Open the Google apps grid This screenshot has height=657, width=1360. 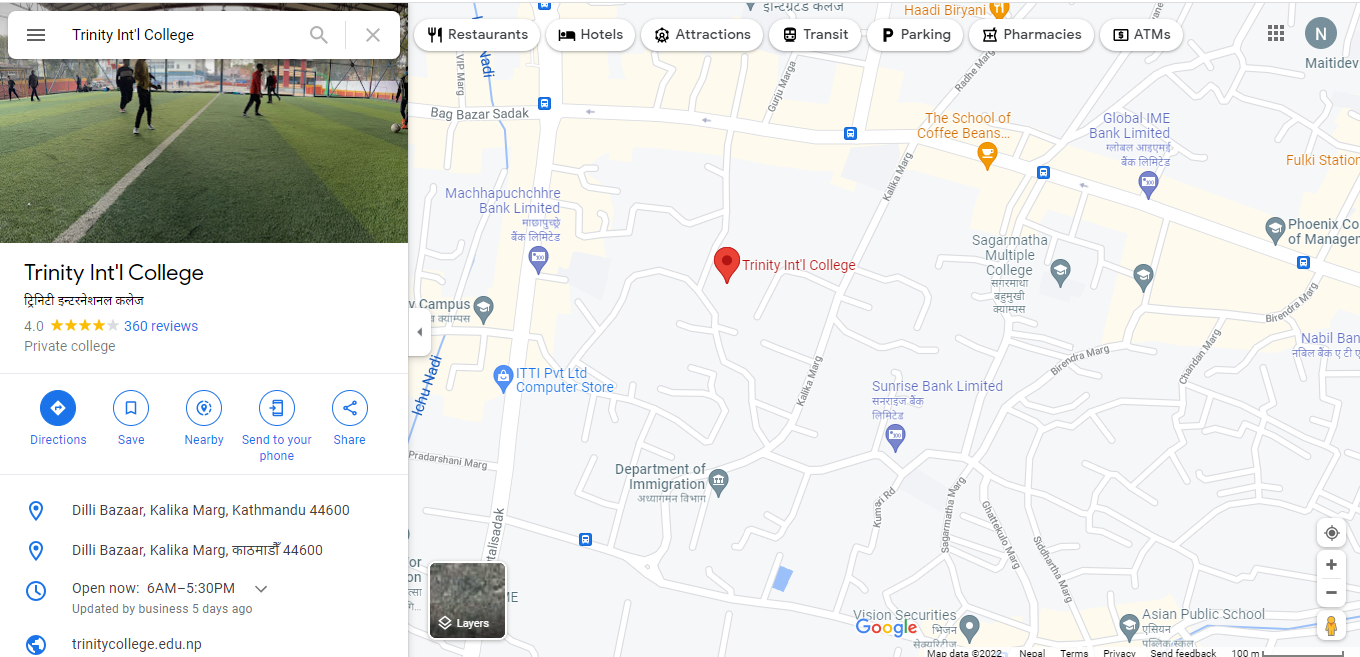(x=1276, y=33)
